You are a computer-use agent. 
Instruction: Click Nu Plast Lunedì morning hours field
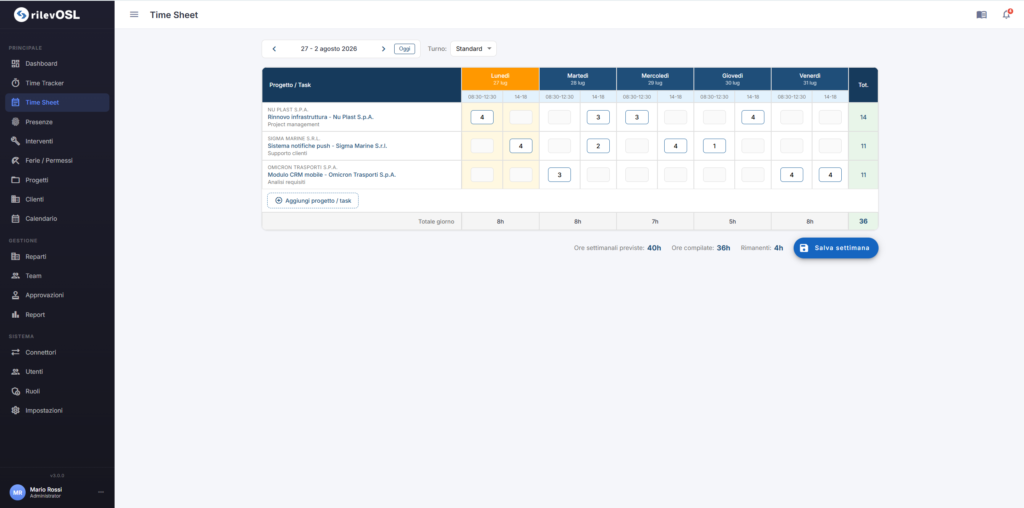tap(482, 118)
